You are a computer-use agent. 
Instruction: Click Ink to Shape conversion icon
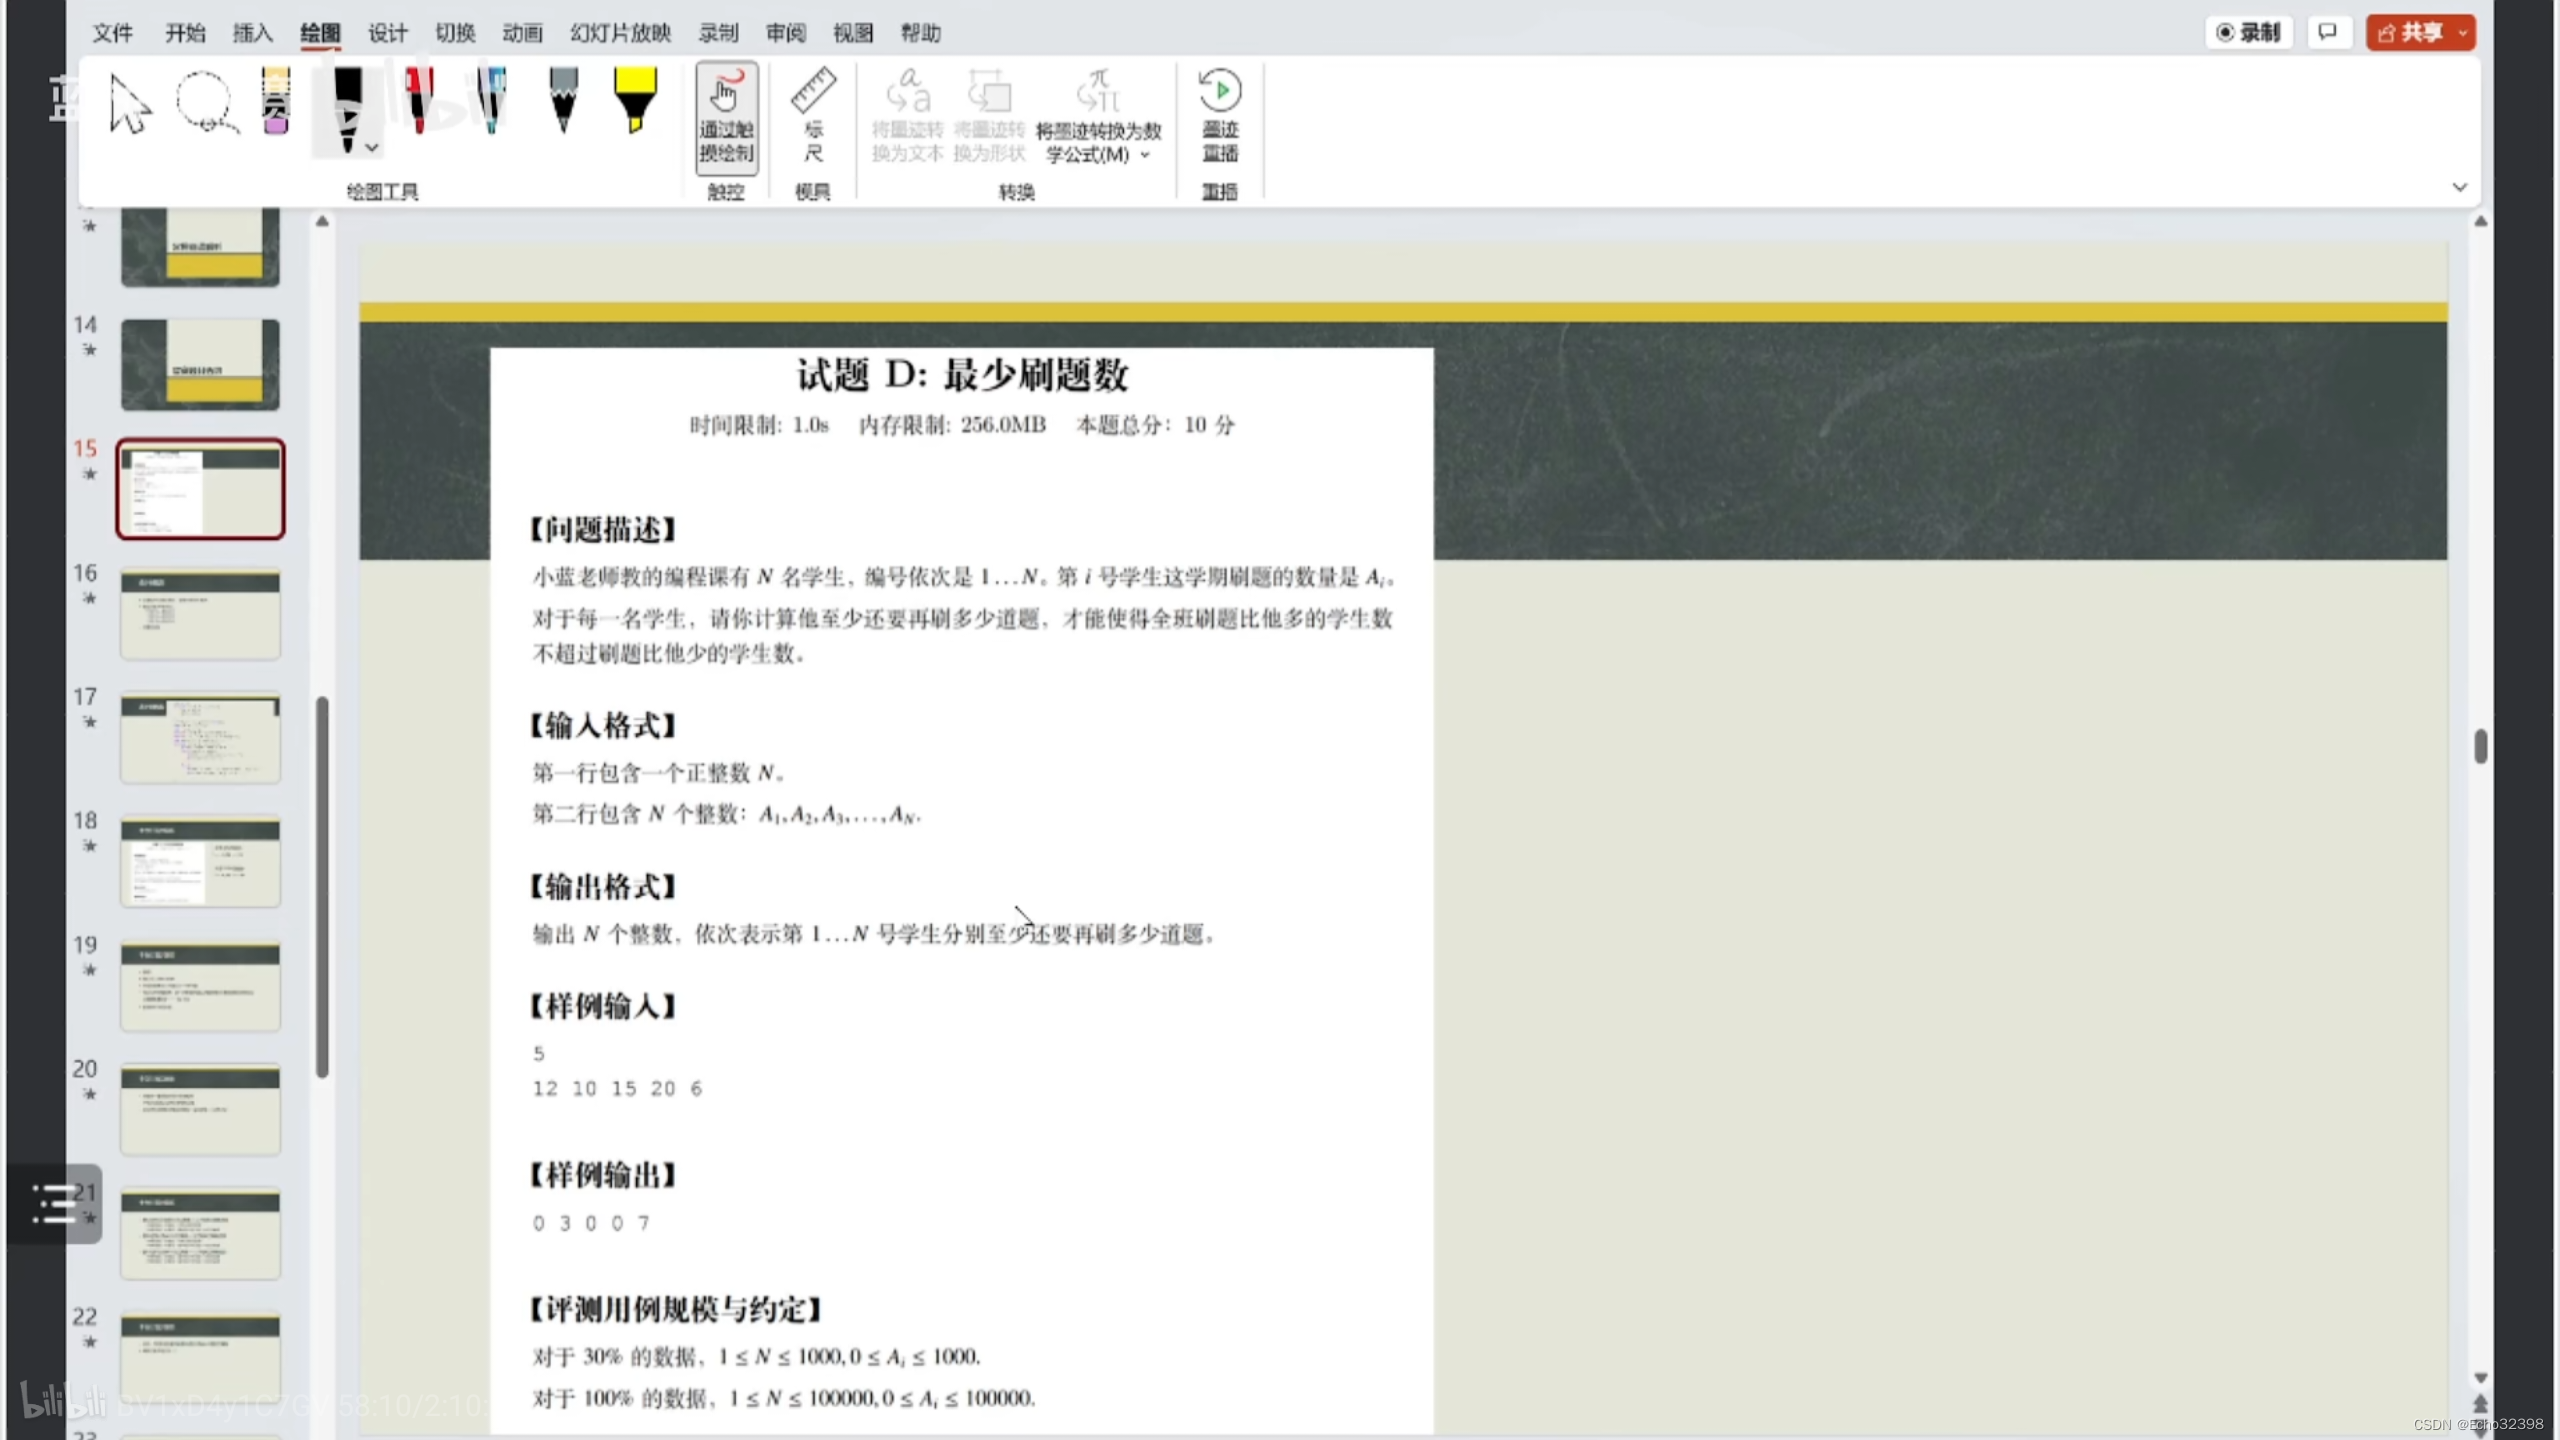(x=989, y=115)
